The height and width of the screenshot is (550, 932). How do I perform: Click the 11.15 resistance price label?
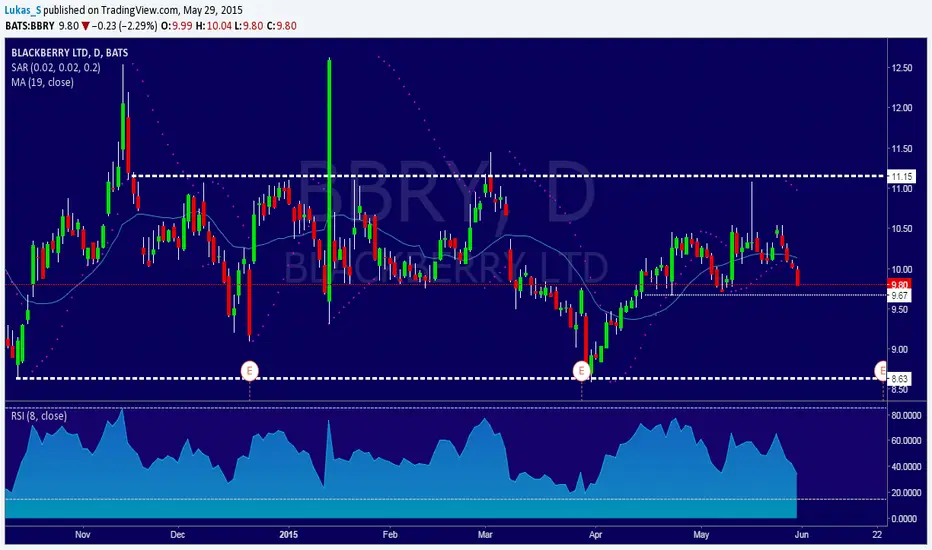[x=902, y=177]
